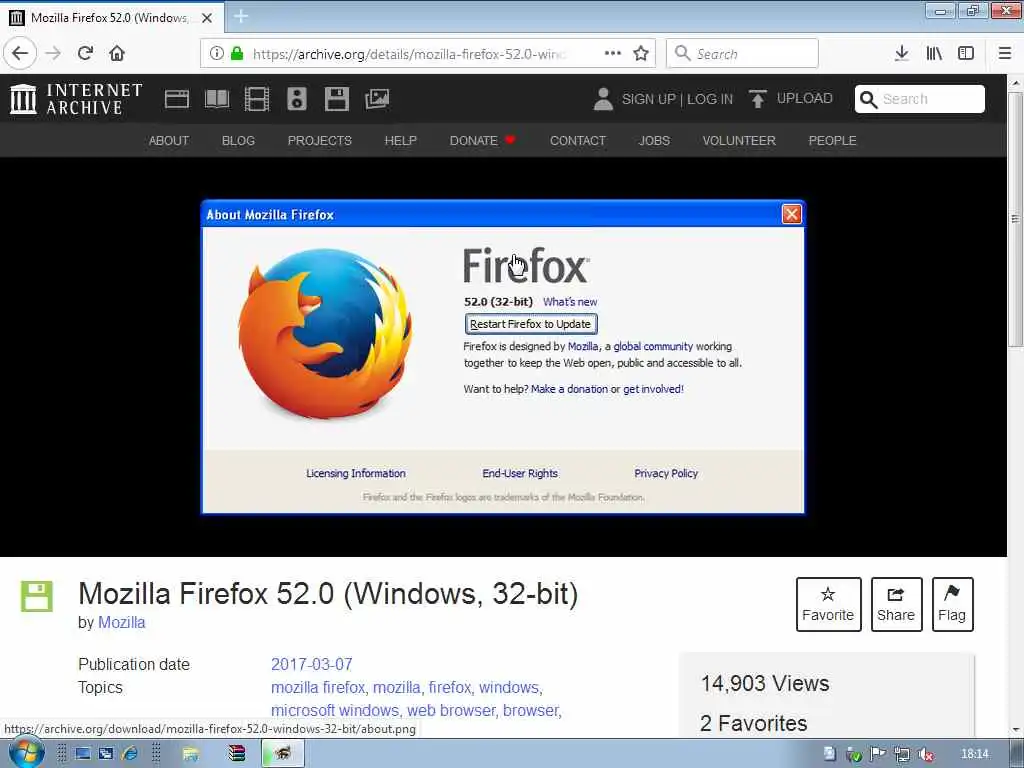Open the Firefox hamburger menu
The image size is (1024, 768).
[1004, 53]
